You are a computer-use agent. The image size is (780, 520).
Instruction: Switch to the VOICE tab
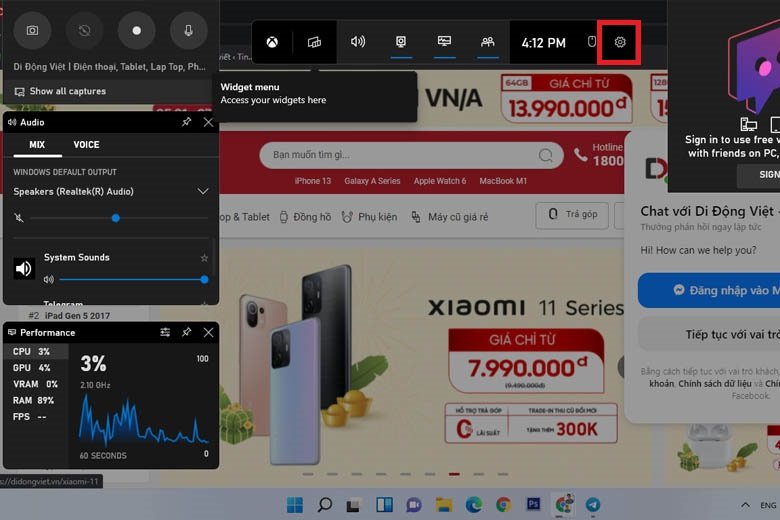[x=86, y=145]
